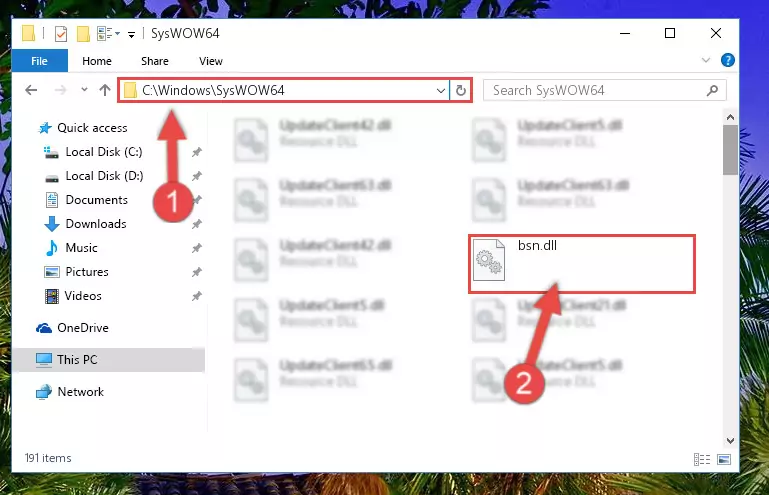Open the Customize Quick Access Toolbar dropdown arrow

pyautogui.click(x=131, y=34)
